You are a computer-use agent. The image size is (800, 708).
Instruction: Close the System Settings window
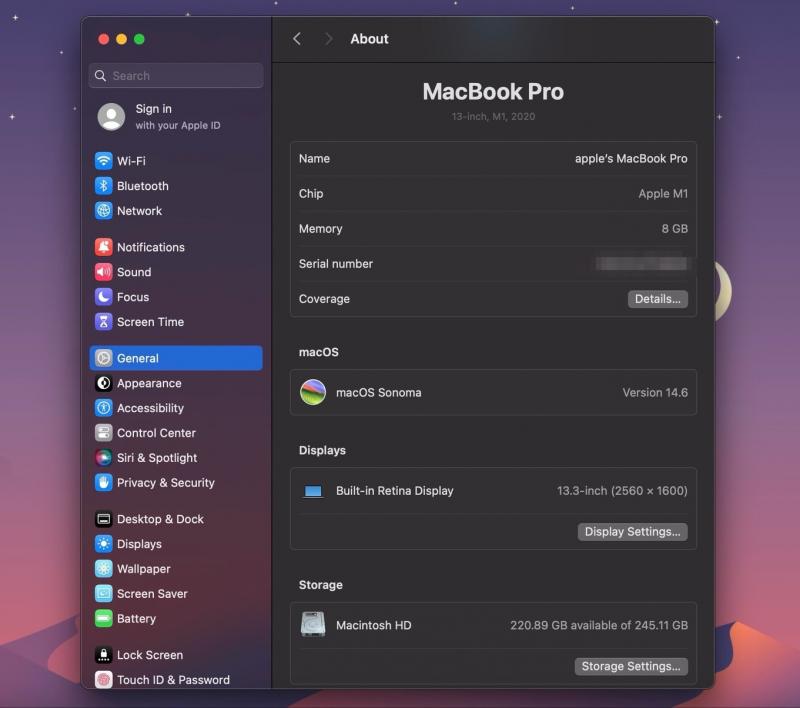click(104, 39)
